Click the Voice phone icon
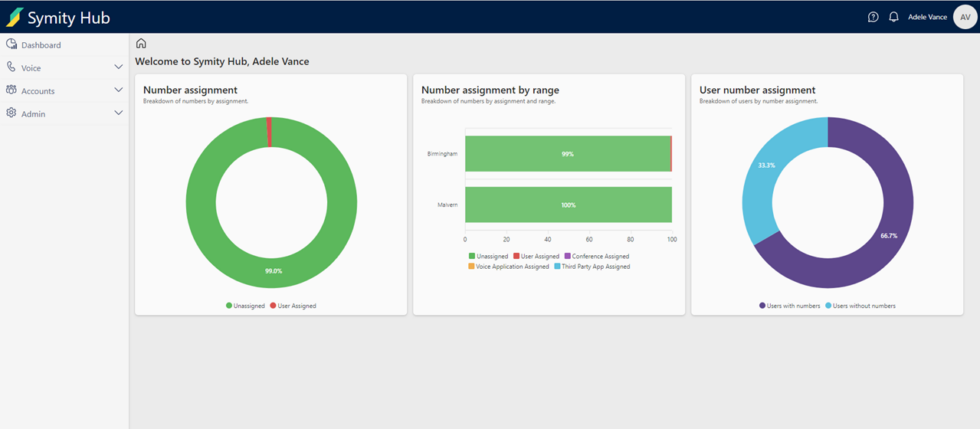 coord(11,67)
